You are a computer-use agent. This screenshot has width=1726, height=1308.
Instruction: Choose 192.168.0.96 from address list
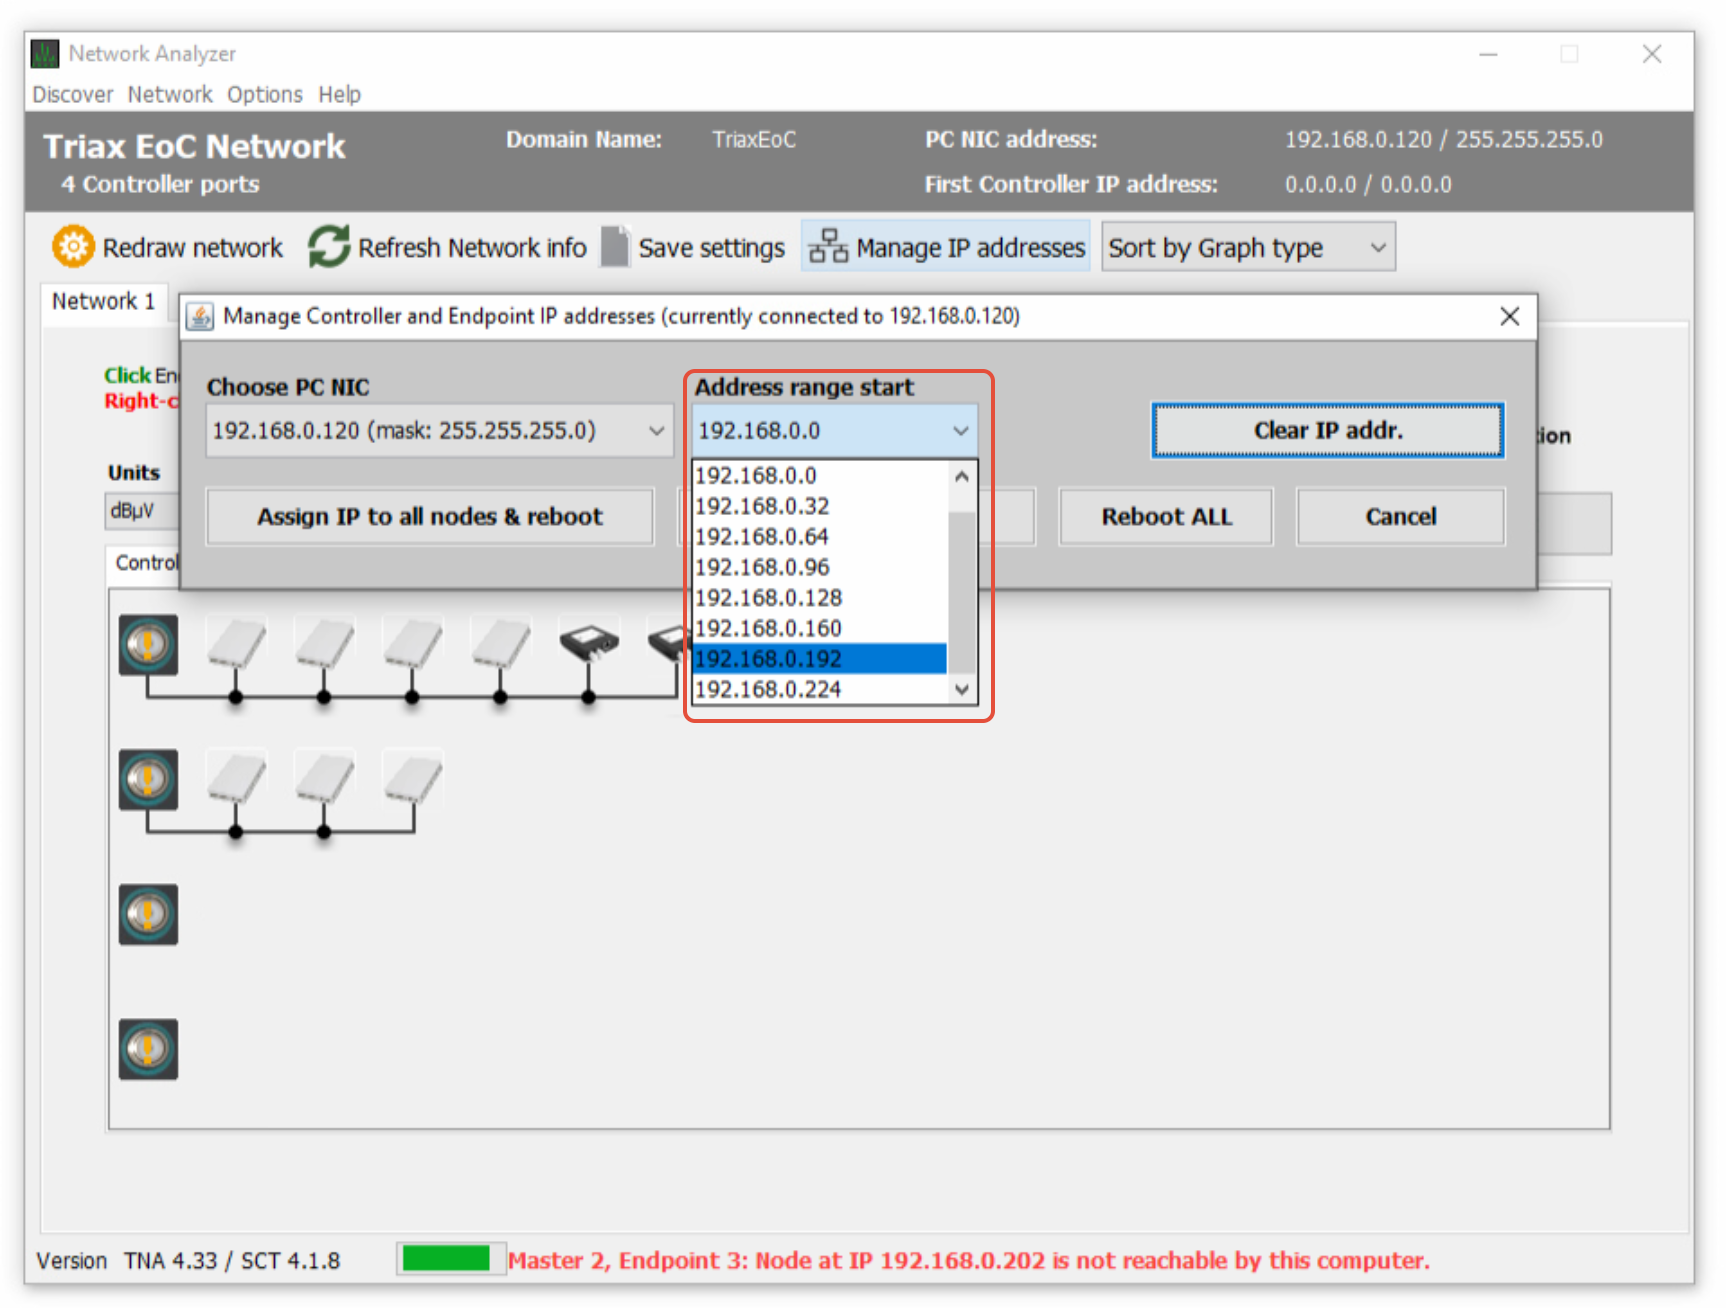[819, 567]
